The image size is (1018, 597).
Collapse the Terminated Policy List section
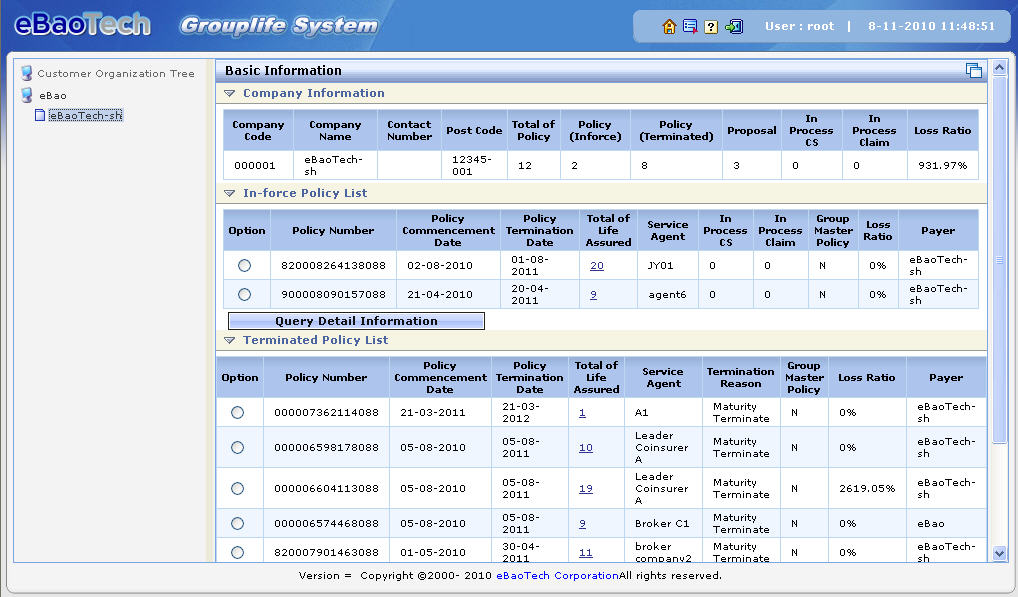coord(229,340)
